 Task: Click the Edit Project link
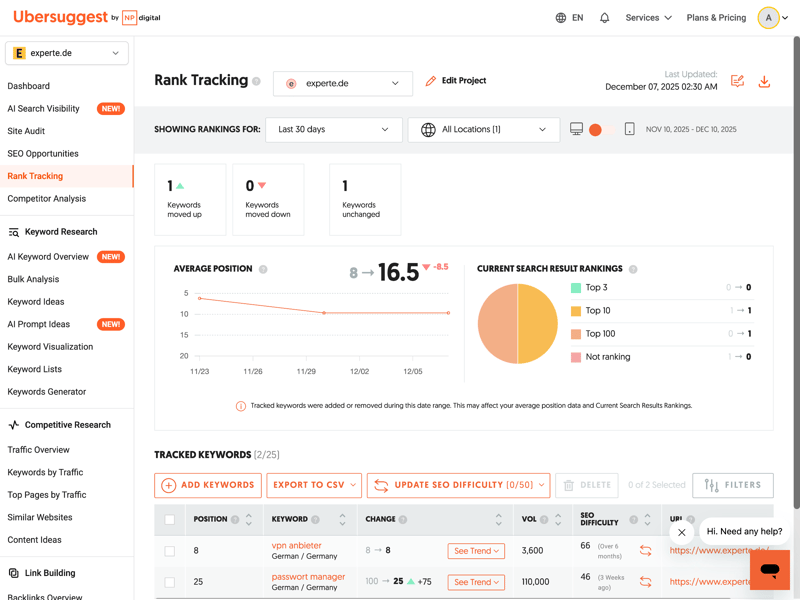click(456, 81)
